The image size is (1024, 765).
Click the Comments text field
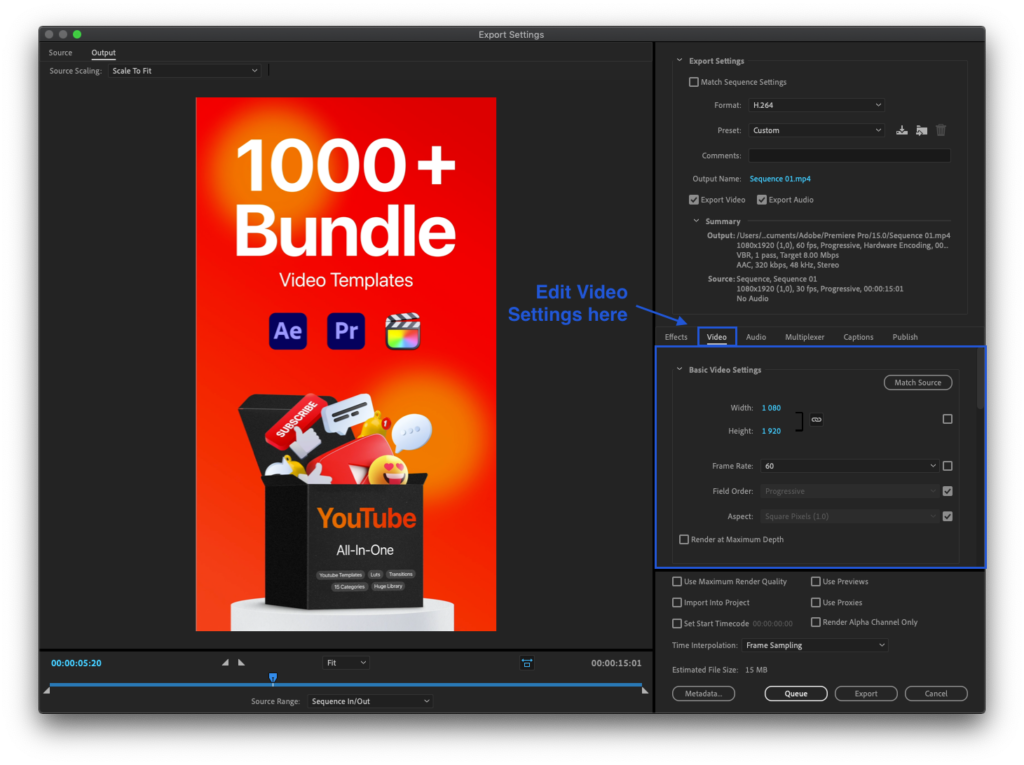[850, 155]
